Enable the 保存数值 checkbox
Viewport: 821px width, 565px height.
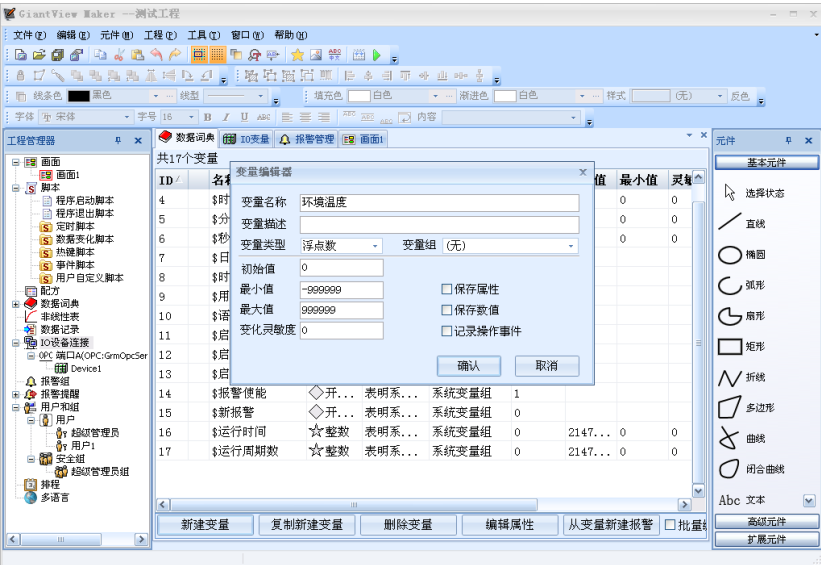[447, 310]
